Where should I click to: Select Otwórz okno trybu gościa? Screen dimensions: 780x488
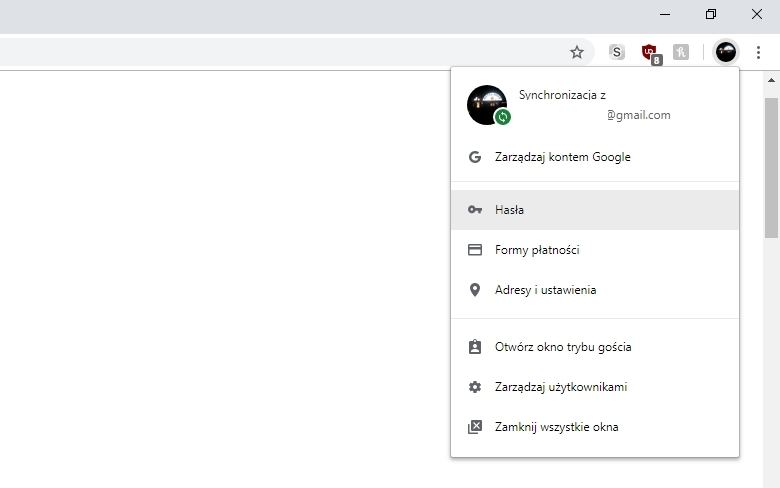(563, 347)
